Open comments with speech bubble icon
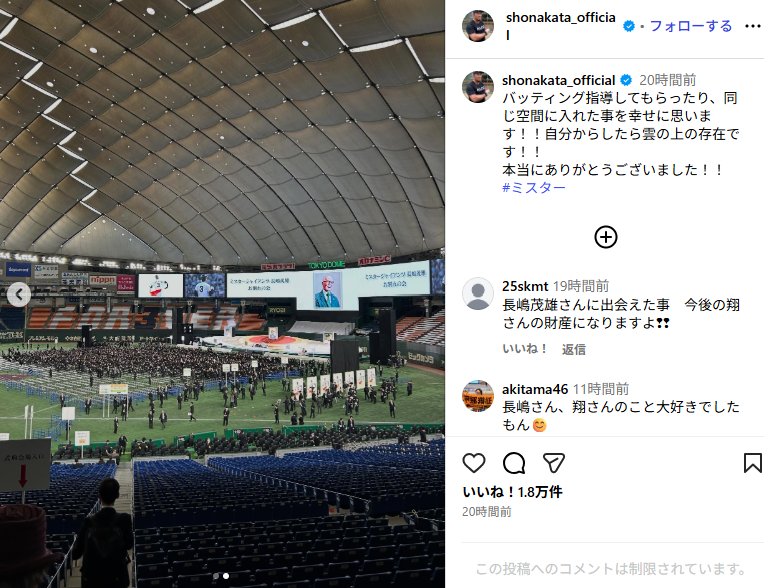This screenshot has height=588, width=764. tap(514, 463)
